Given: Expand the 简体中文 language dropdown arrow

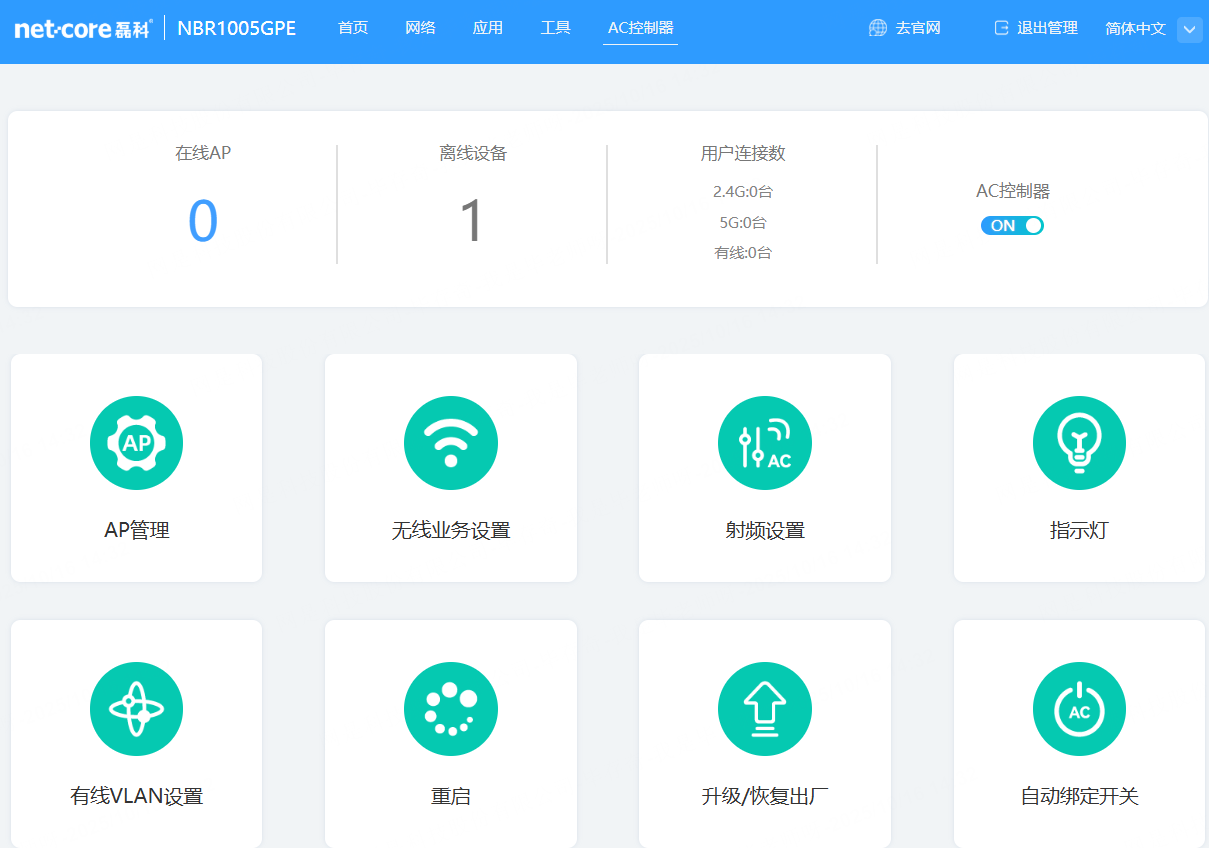Looking at the screenshot, I should click(x=1189, y=29).
